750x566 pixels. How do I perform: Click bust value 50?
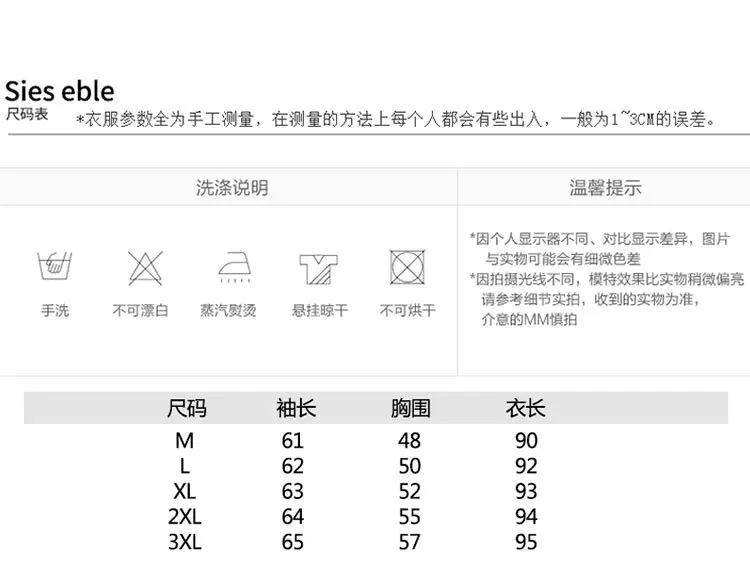point(409,466)
